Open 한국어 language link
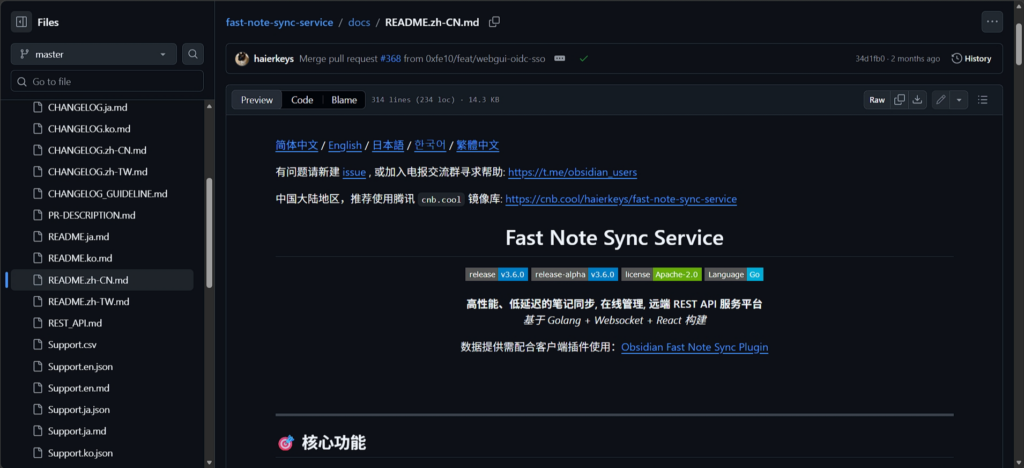This screenshot has width=1024, height=468. coord(430,146)
